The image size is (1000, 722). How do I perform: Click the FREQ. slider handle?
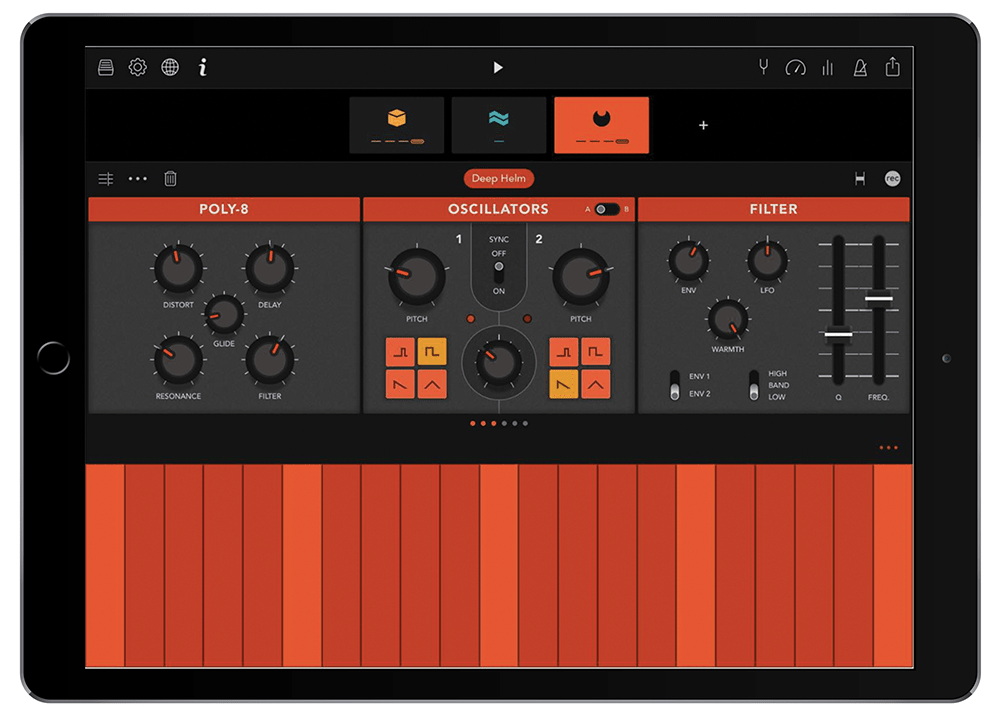click(x=879, y=298)
